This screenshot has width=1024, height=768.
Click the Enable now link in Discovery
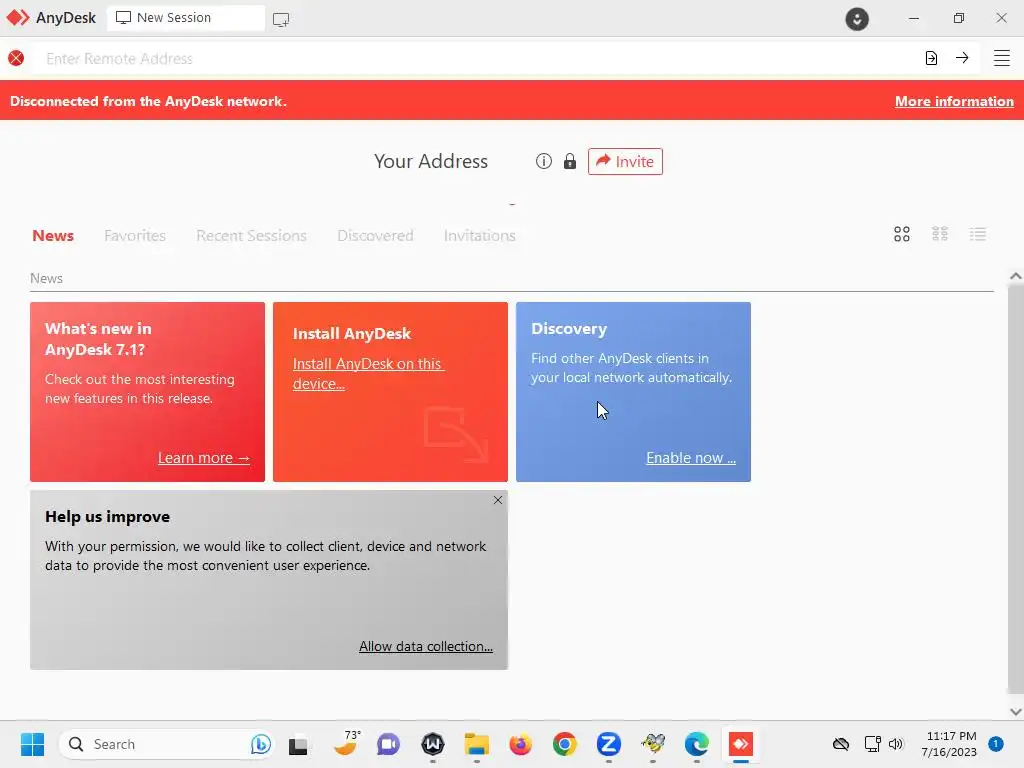[x=691, y=458]
